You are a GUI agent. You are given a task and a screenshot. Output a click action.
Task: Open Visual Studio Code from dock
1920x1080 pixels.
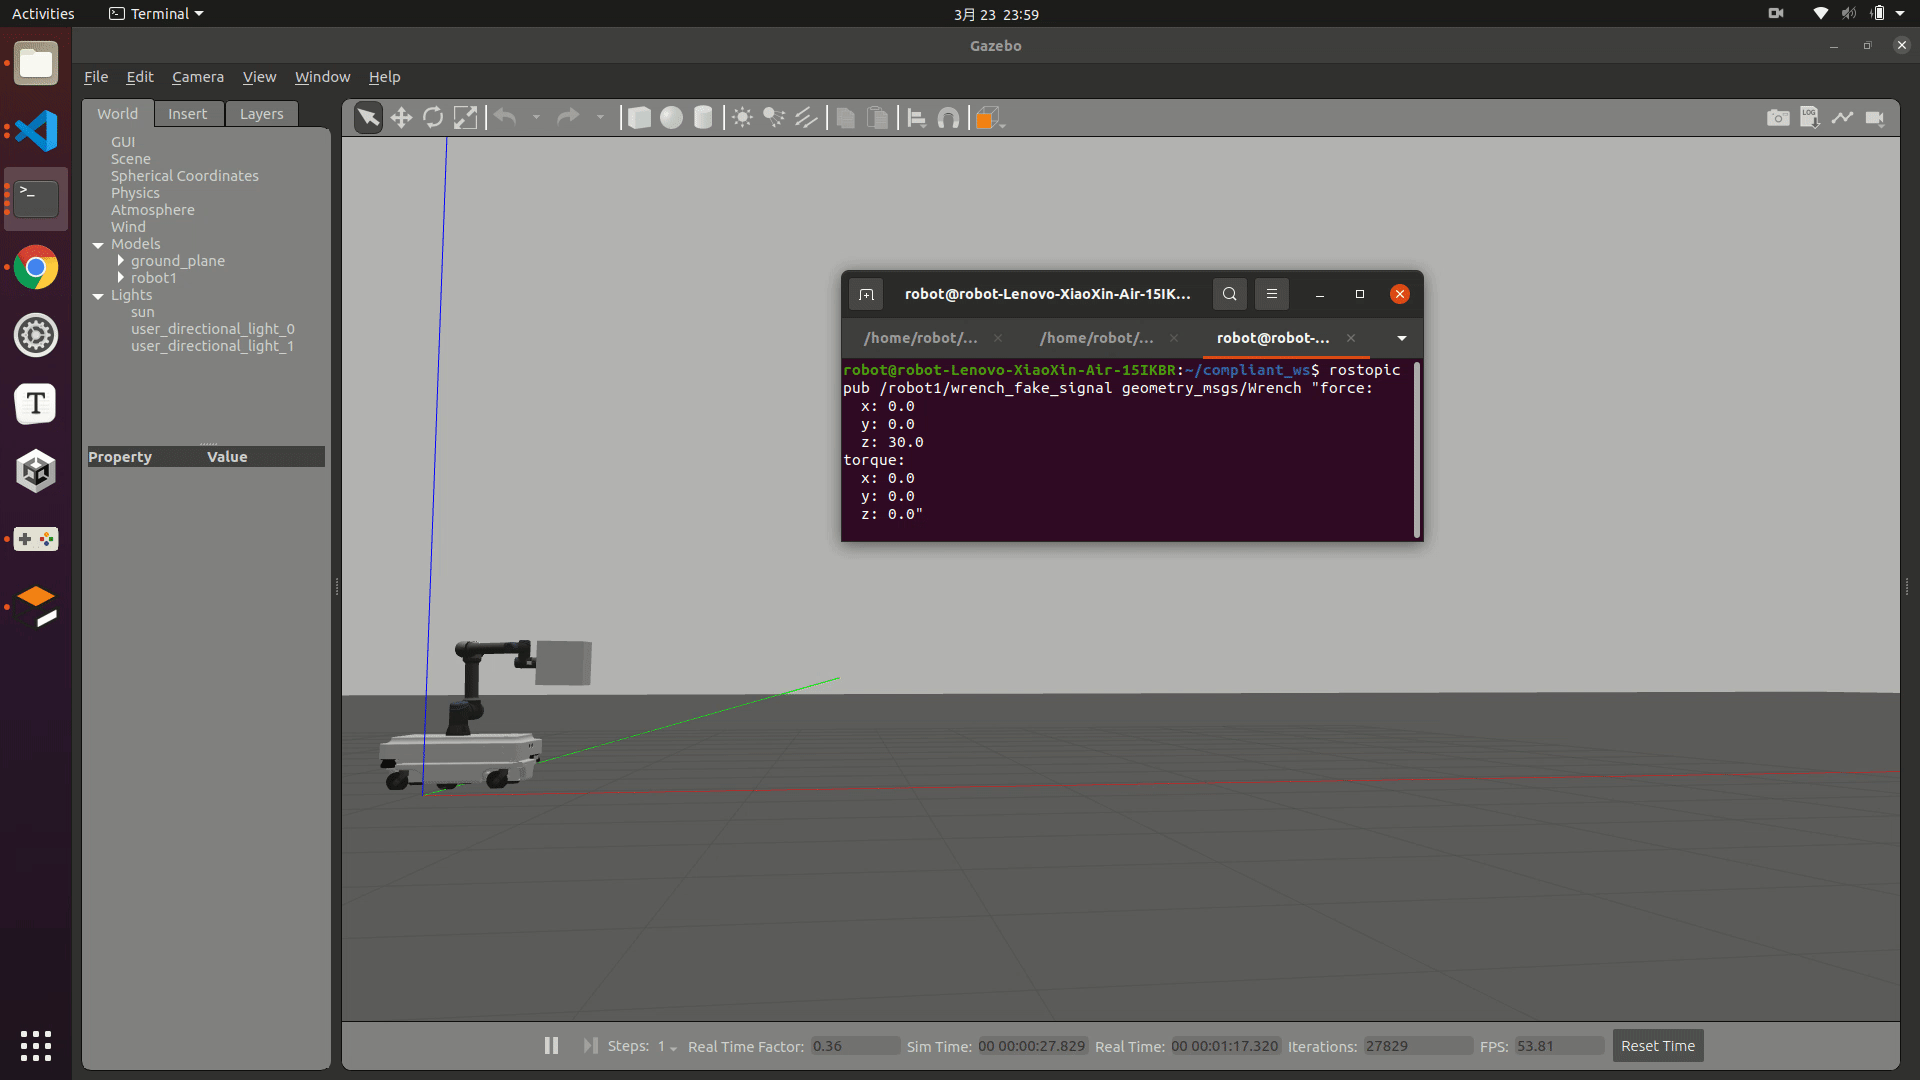click(x=36, y=131)
